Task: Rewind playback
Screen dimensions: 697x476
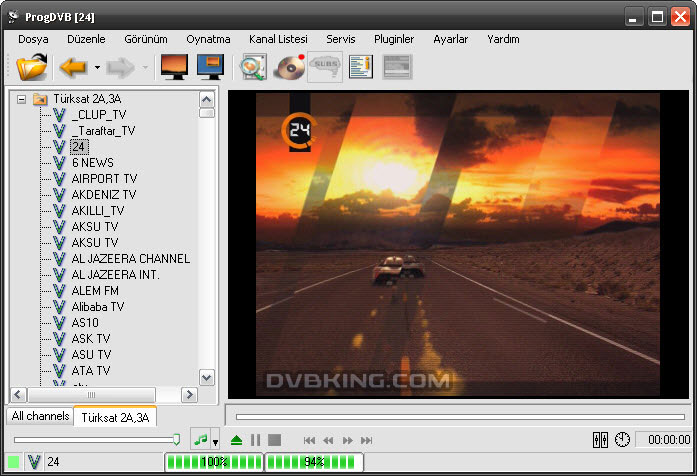Action: pyautogui.click(x=328, y=440)
